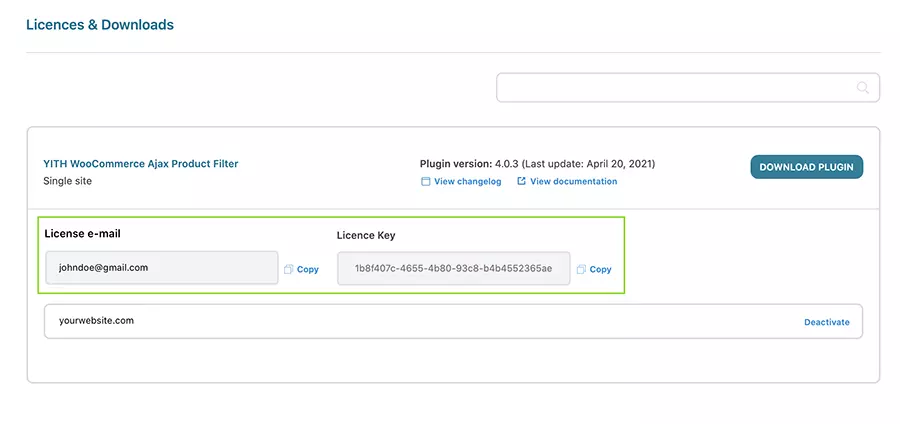This screenshot has height=424, width=900.
Task: Click the changelog icon beside View changelog
Action: pyautogui.click(x=425, y=182)
